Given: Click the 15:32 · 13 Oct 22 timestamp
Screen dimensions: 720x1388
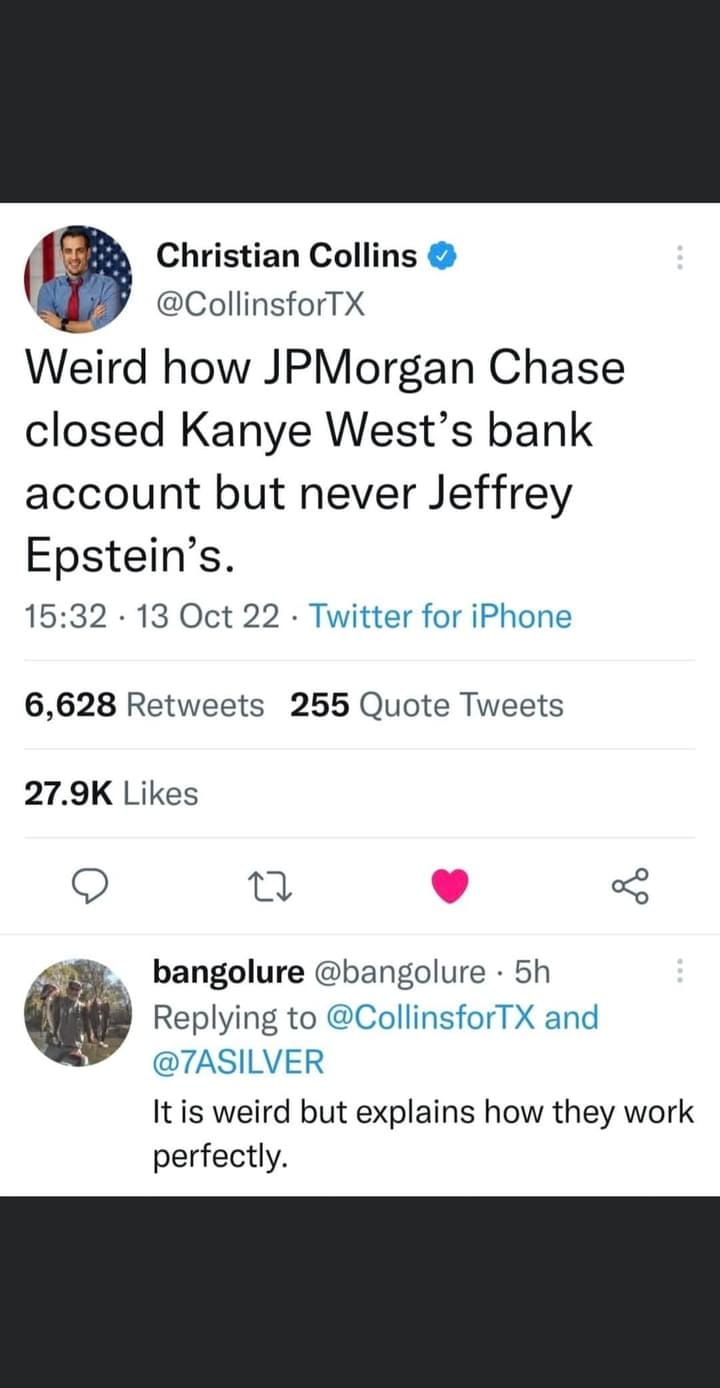Looking at the screenshot, I should coord(152,616).
